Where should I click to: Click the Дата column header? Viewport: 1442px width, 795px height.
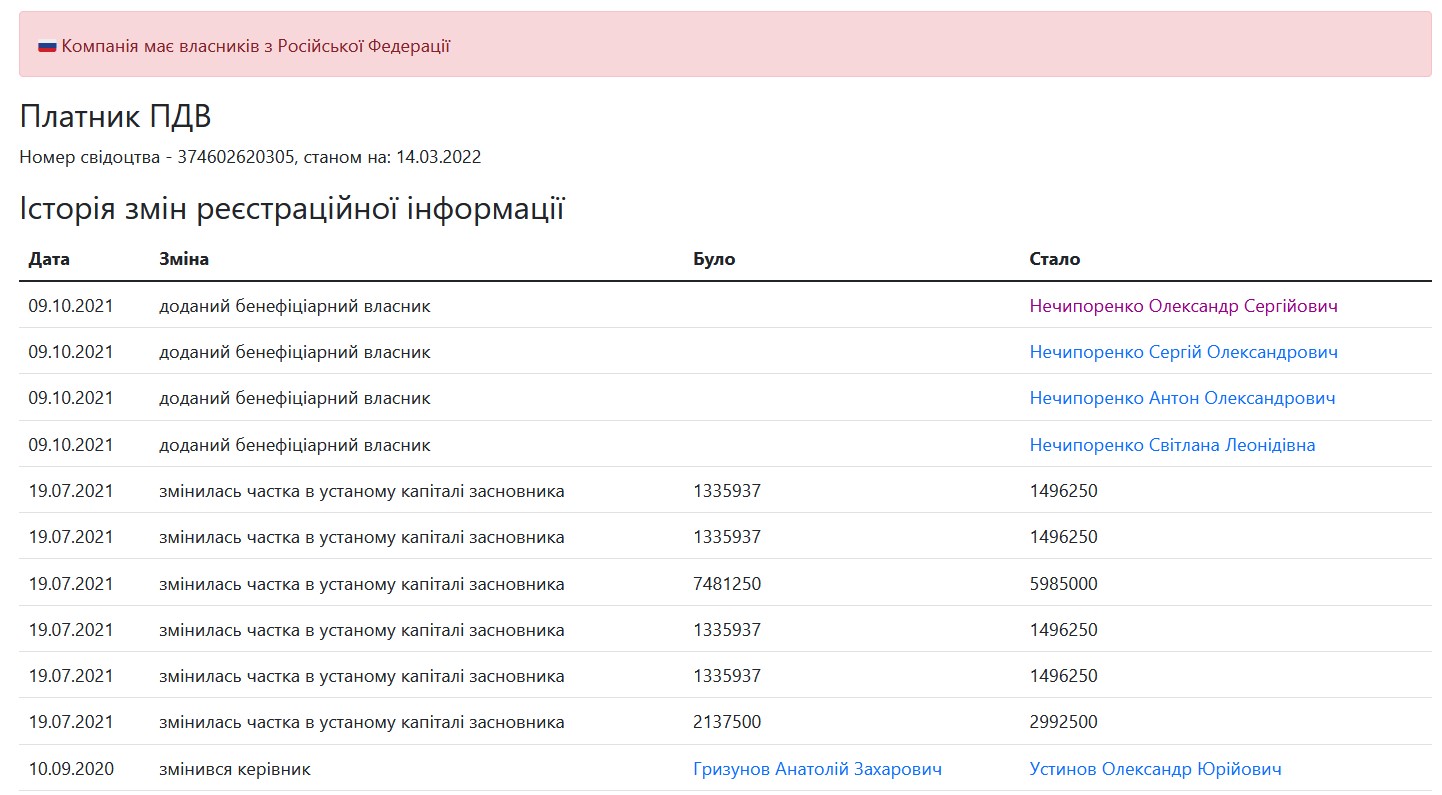(x=49, y=259)
